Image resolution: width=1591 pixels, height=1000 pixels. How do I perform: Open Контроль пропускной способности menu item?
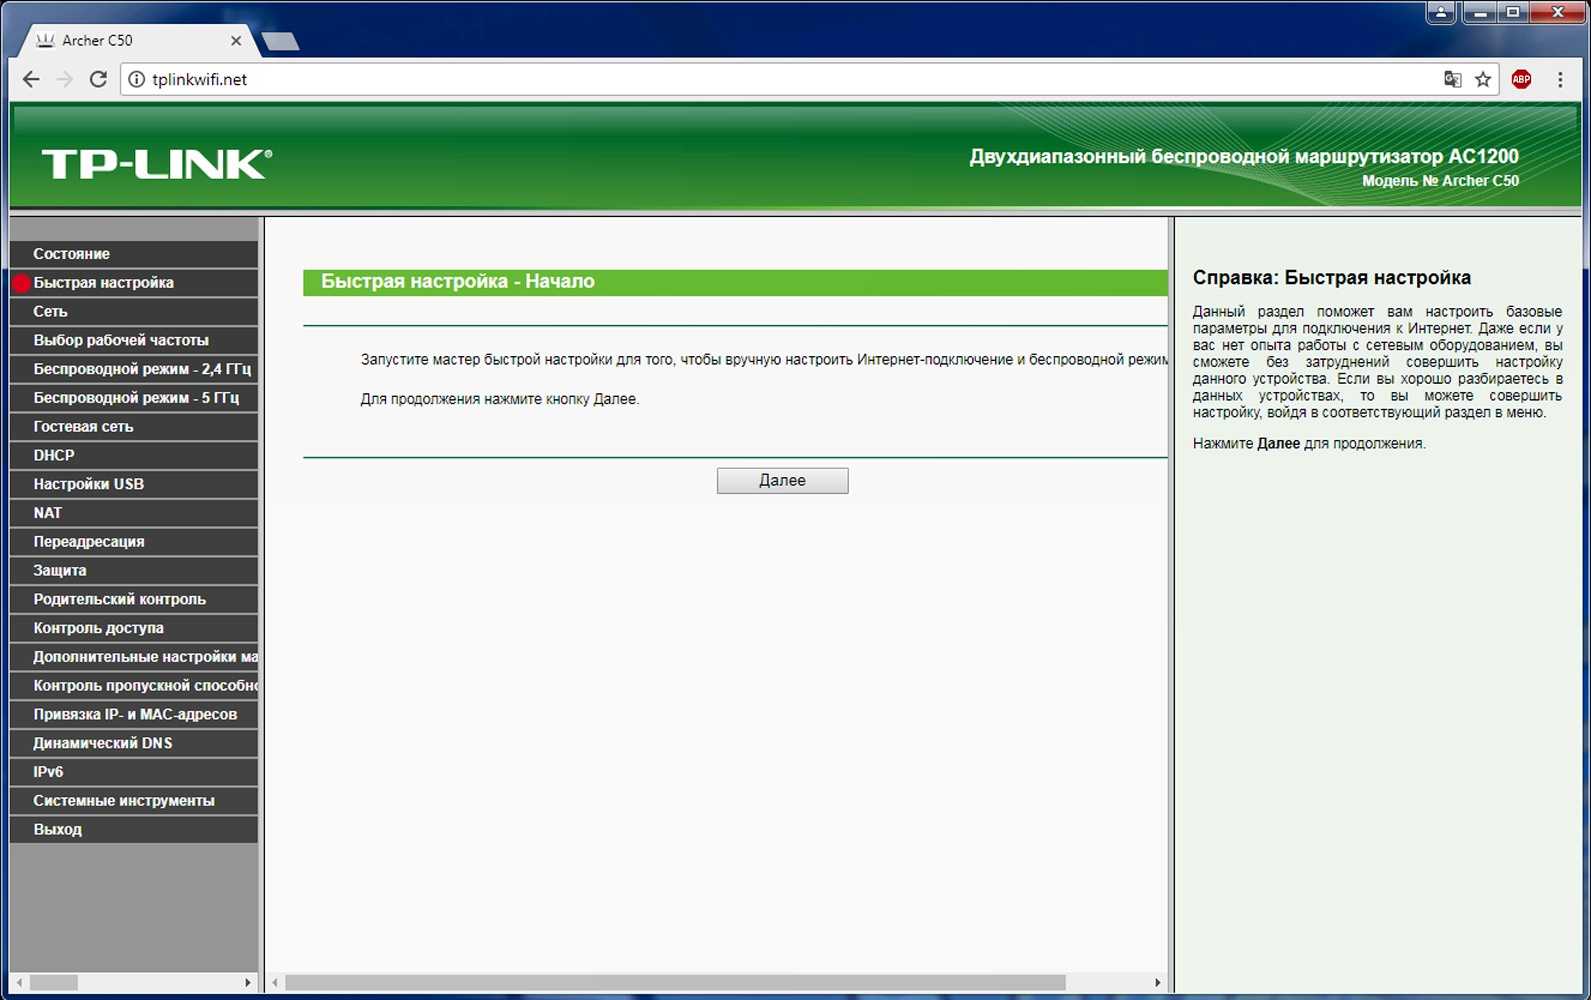(134, 686)
